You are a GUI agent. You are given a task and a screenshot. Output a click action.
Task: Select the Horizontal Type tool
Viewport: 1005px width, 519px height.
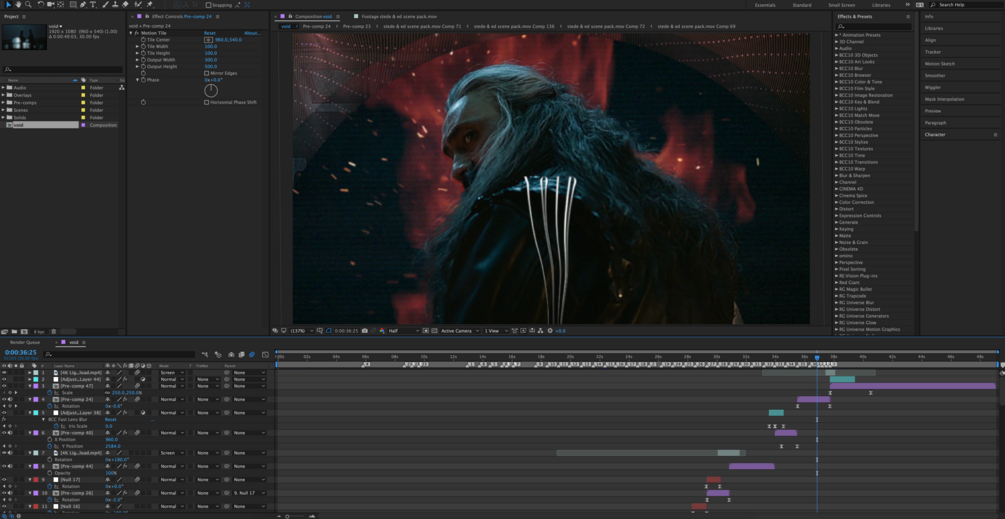click(93, 4)
